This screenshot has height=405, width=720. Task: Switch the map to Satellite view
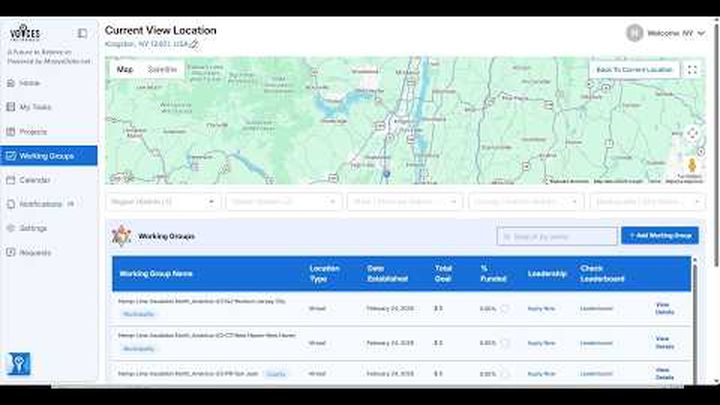(x=162, y=70)
